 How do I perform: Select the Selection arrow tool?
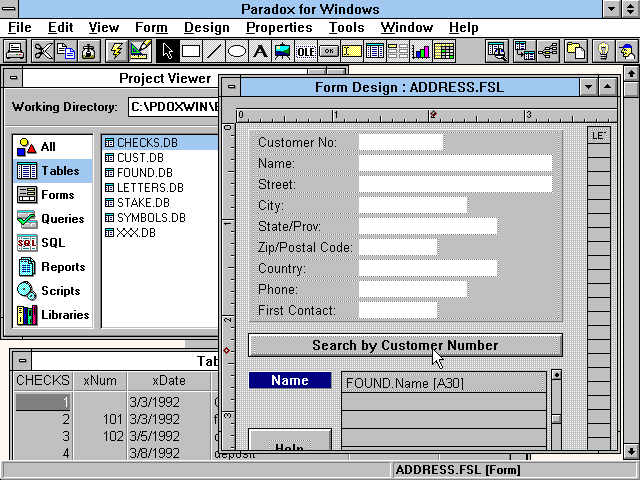click(167, 51)
